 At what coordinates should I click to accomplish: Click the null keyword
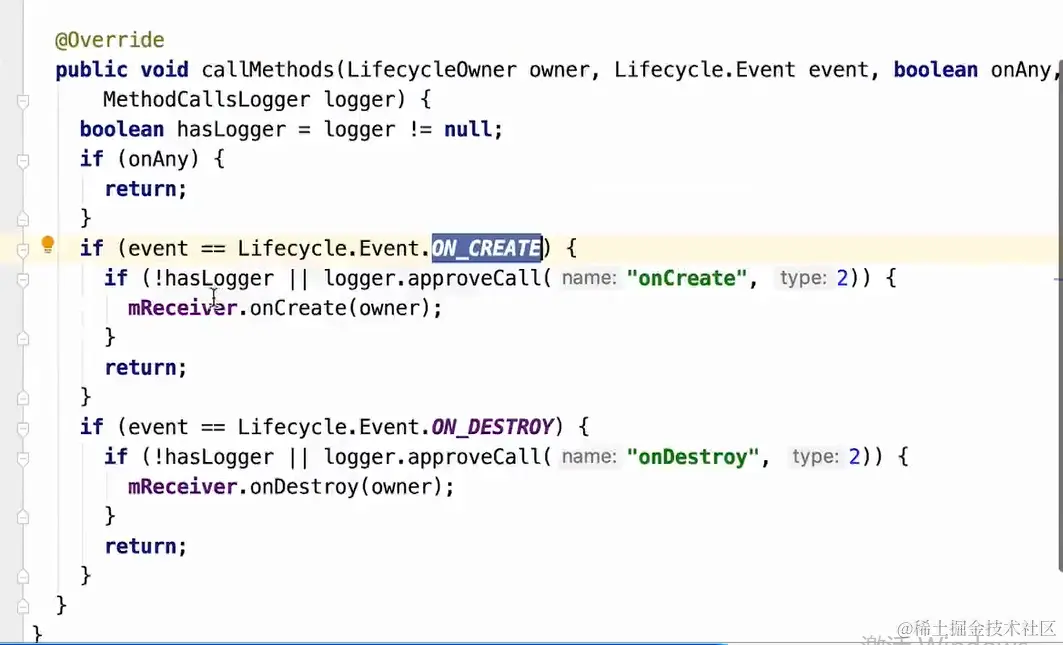coord(468,130)
